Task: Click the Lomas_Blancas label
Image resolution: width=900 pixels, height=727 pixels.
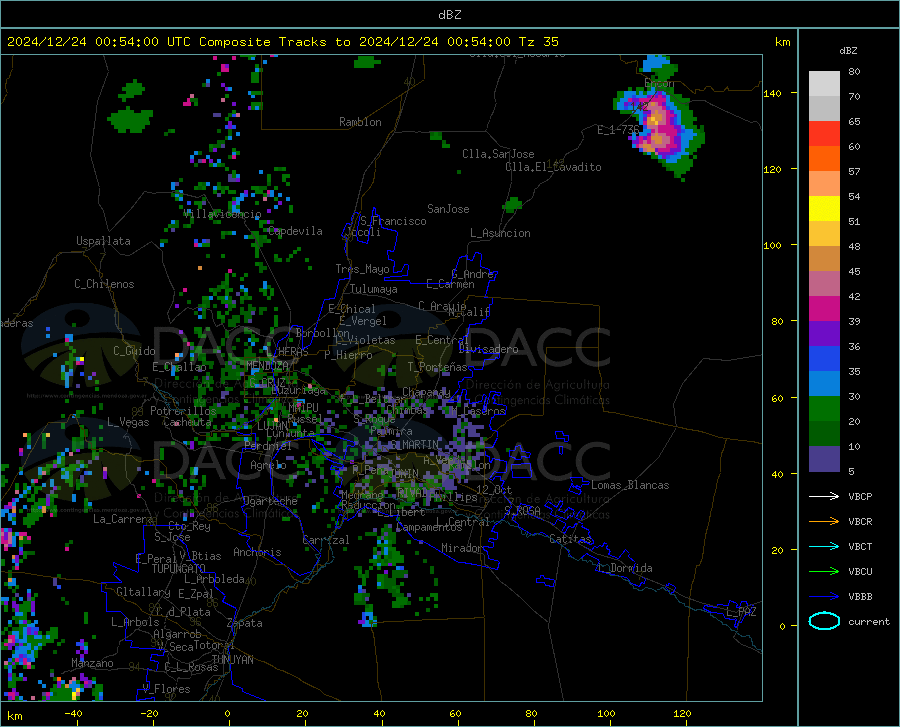Action: [630, 485]
